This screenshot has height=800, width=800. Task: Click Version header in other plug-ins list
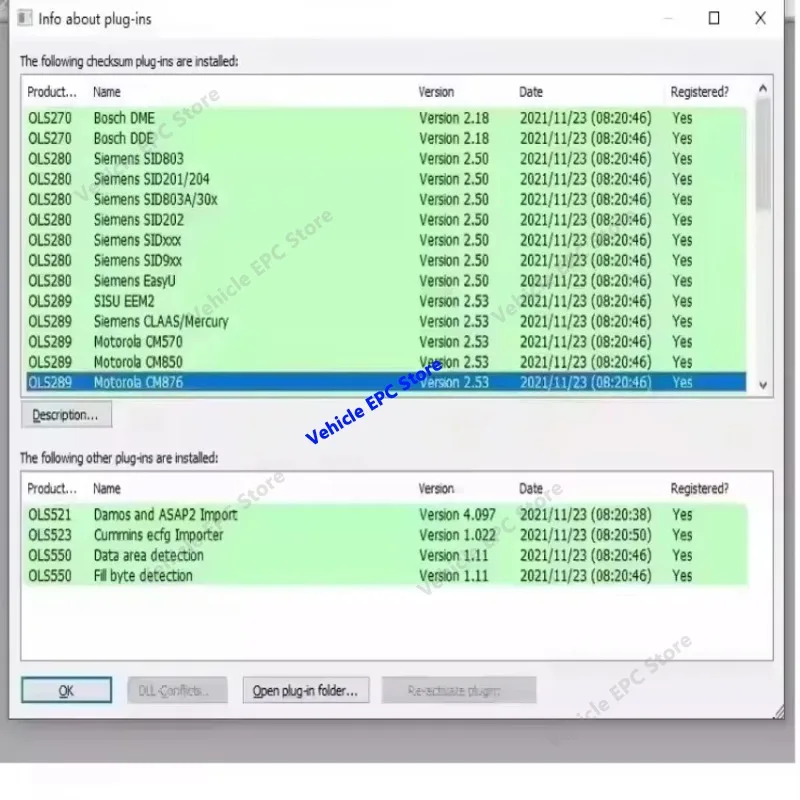point(436,489)
